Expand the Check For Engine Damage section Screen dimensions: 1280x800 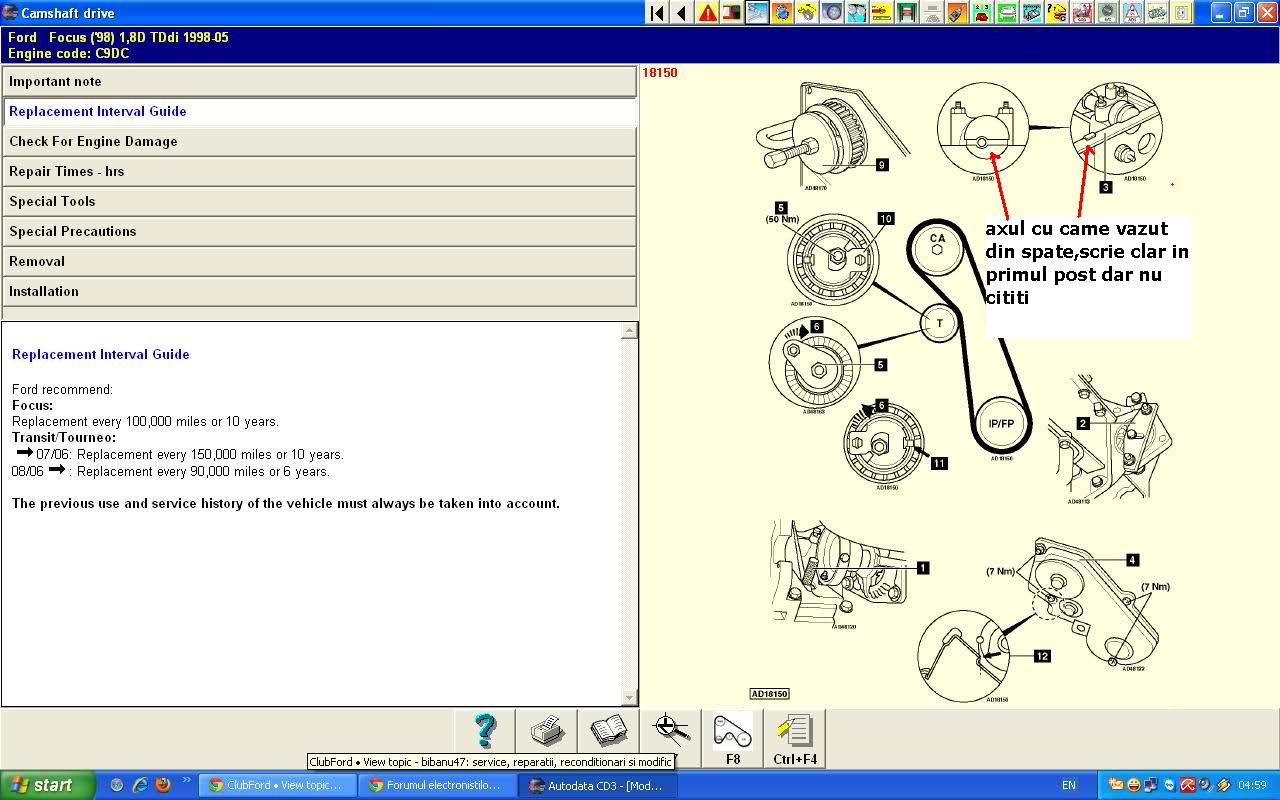pos(319,142)
